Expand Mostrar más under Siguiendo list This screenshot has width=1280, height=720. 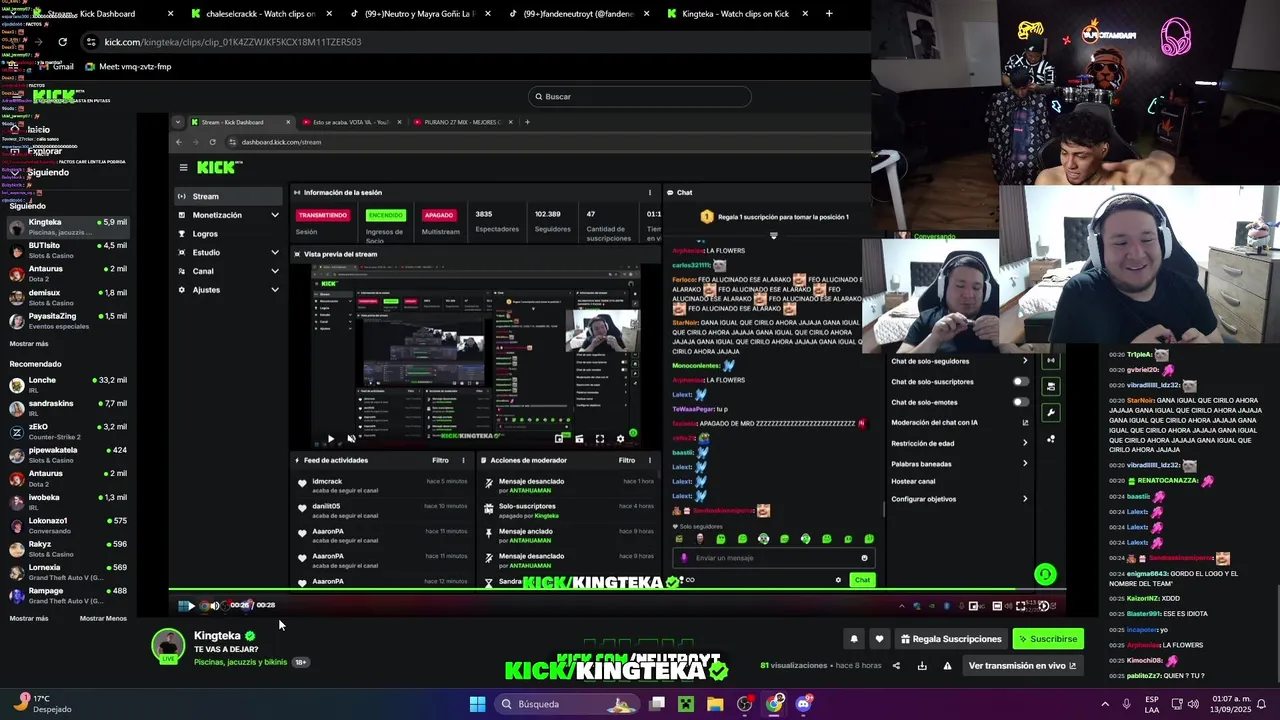click(x=29, y=344)
